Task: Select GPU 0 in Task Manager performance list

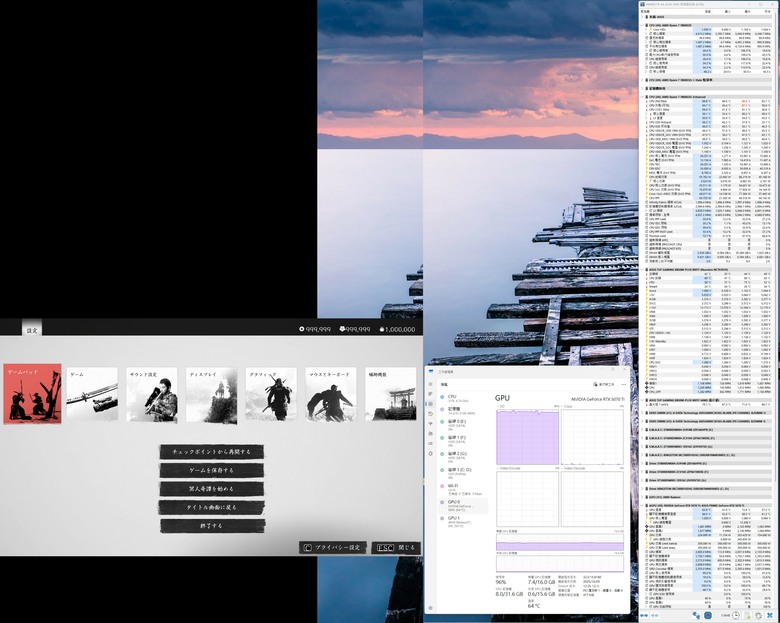Action: pos(464,506)
